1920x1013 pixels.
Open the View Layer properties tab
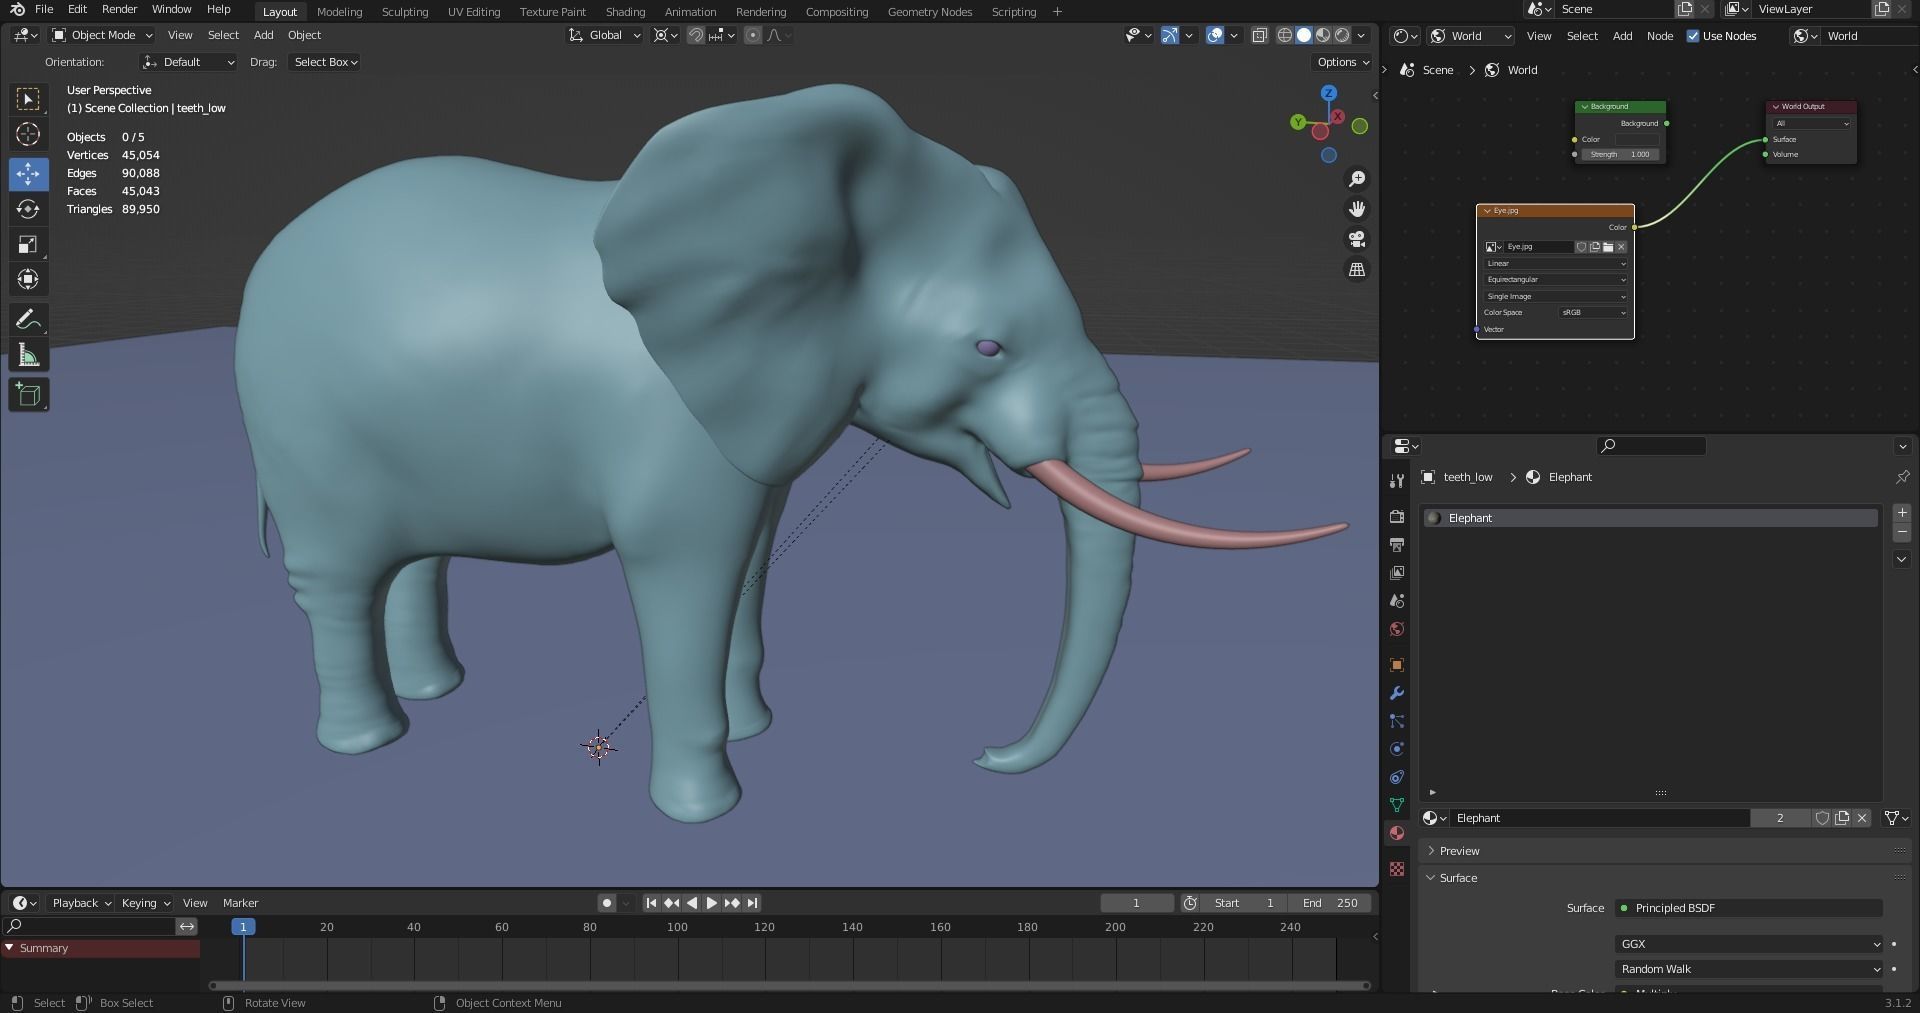coord(1397,573)
